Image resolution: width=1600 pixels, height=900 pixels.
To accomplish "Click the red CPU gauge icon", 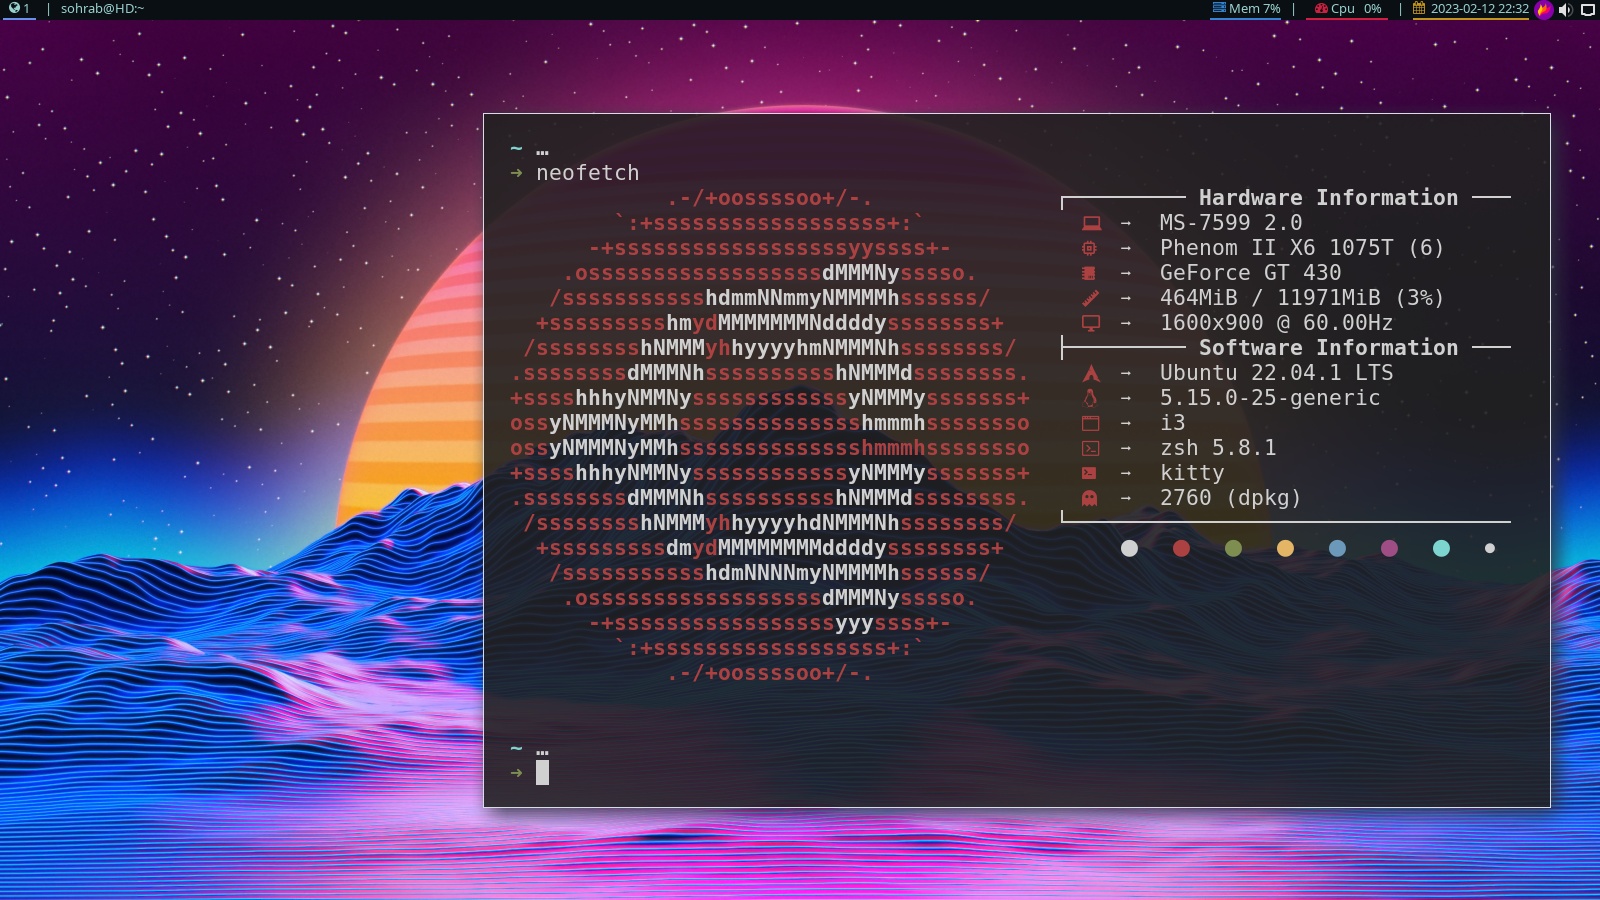I will pyautogui.click(x=1321, y=9).
